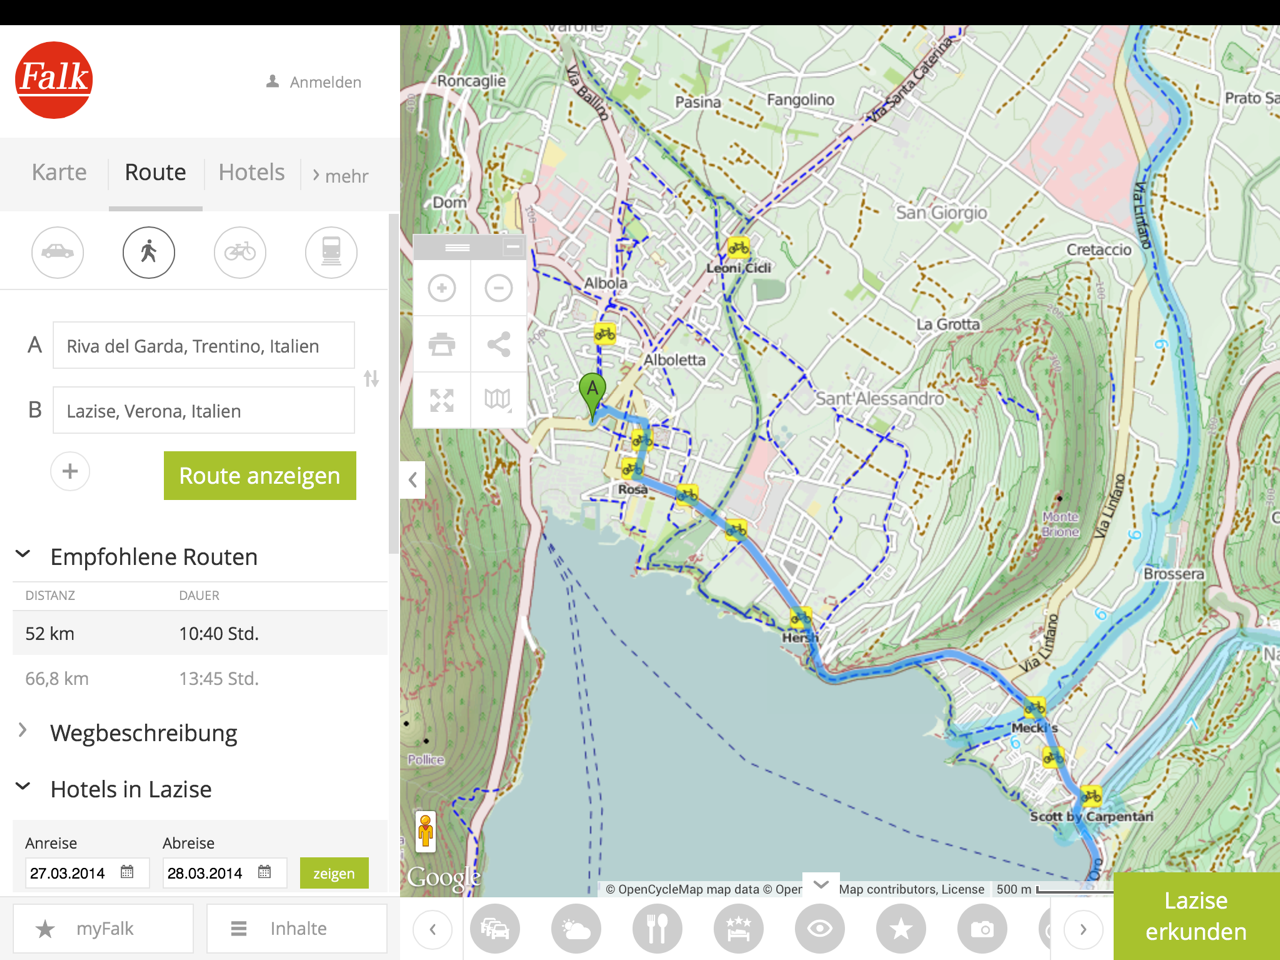The height and width of the screenshot is (960, 1280).
Task: Print the map with printer icon
Action: (x=442, y=345)
